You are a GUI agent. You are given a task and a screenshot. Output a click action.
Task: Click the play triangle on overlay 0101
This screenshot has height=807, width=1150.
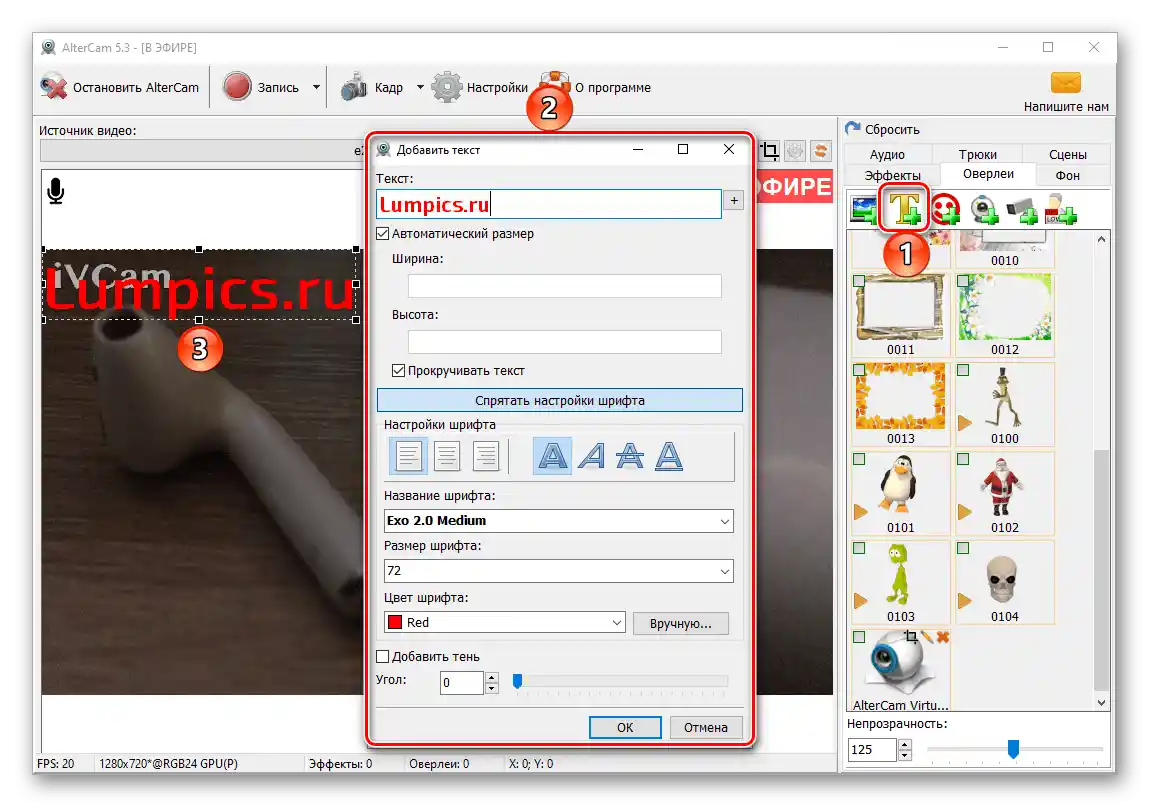pyautogui.click(x=861, y=511)
